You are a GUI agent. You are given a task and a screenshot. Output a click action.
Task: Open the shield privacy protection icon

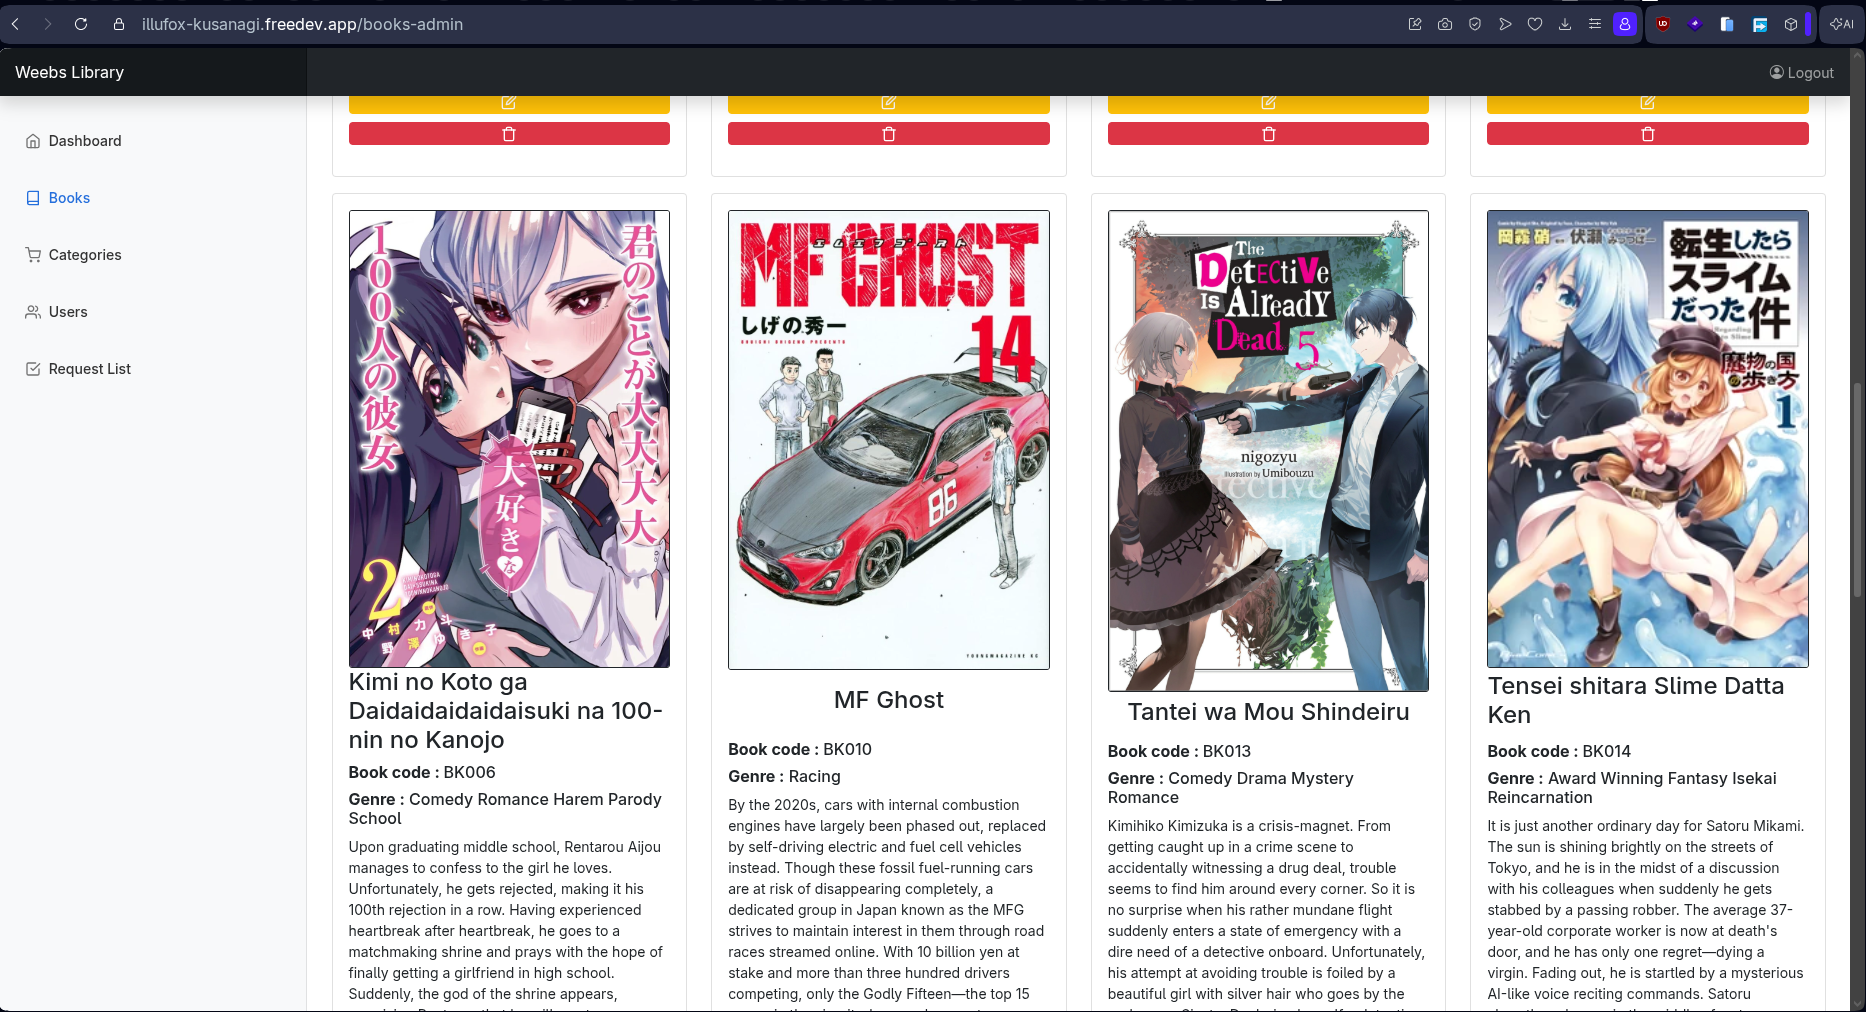click(x=1475, y=24)
